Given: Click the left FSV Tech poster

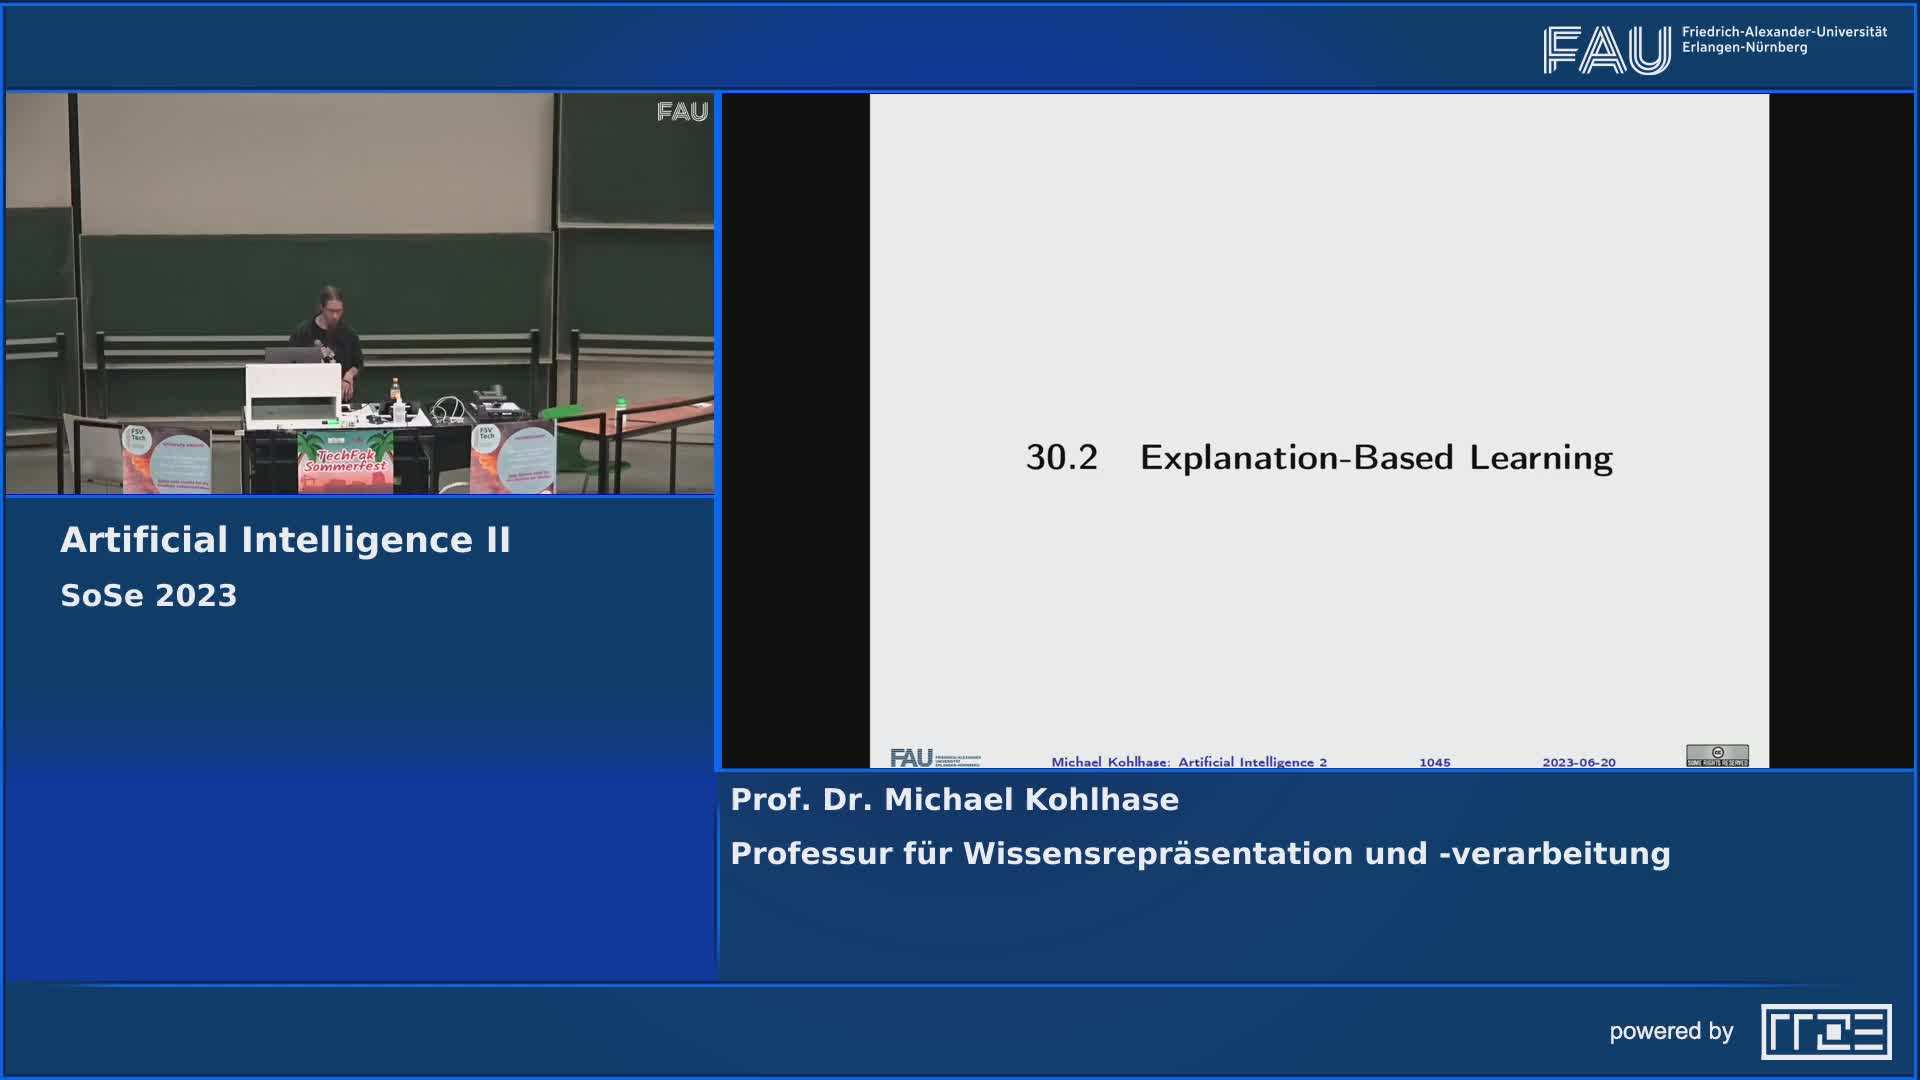Looking at the screenshot, I should 166,458.
